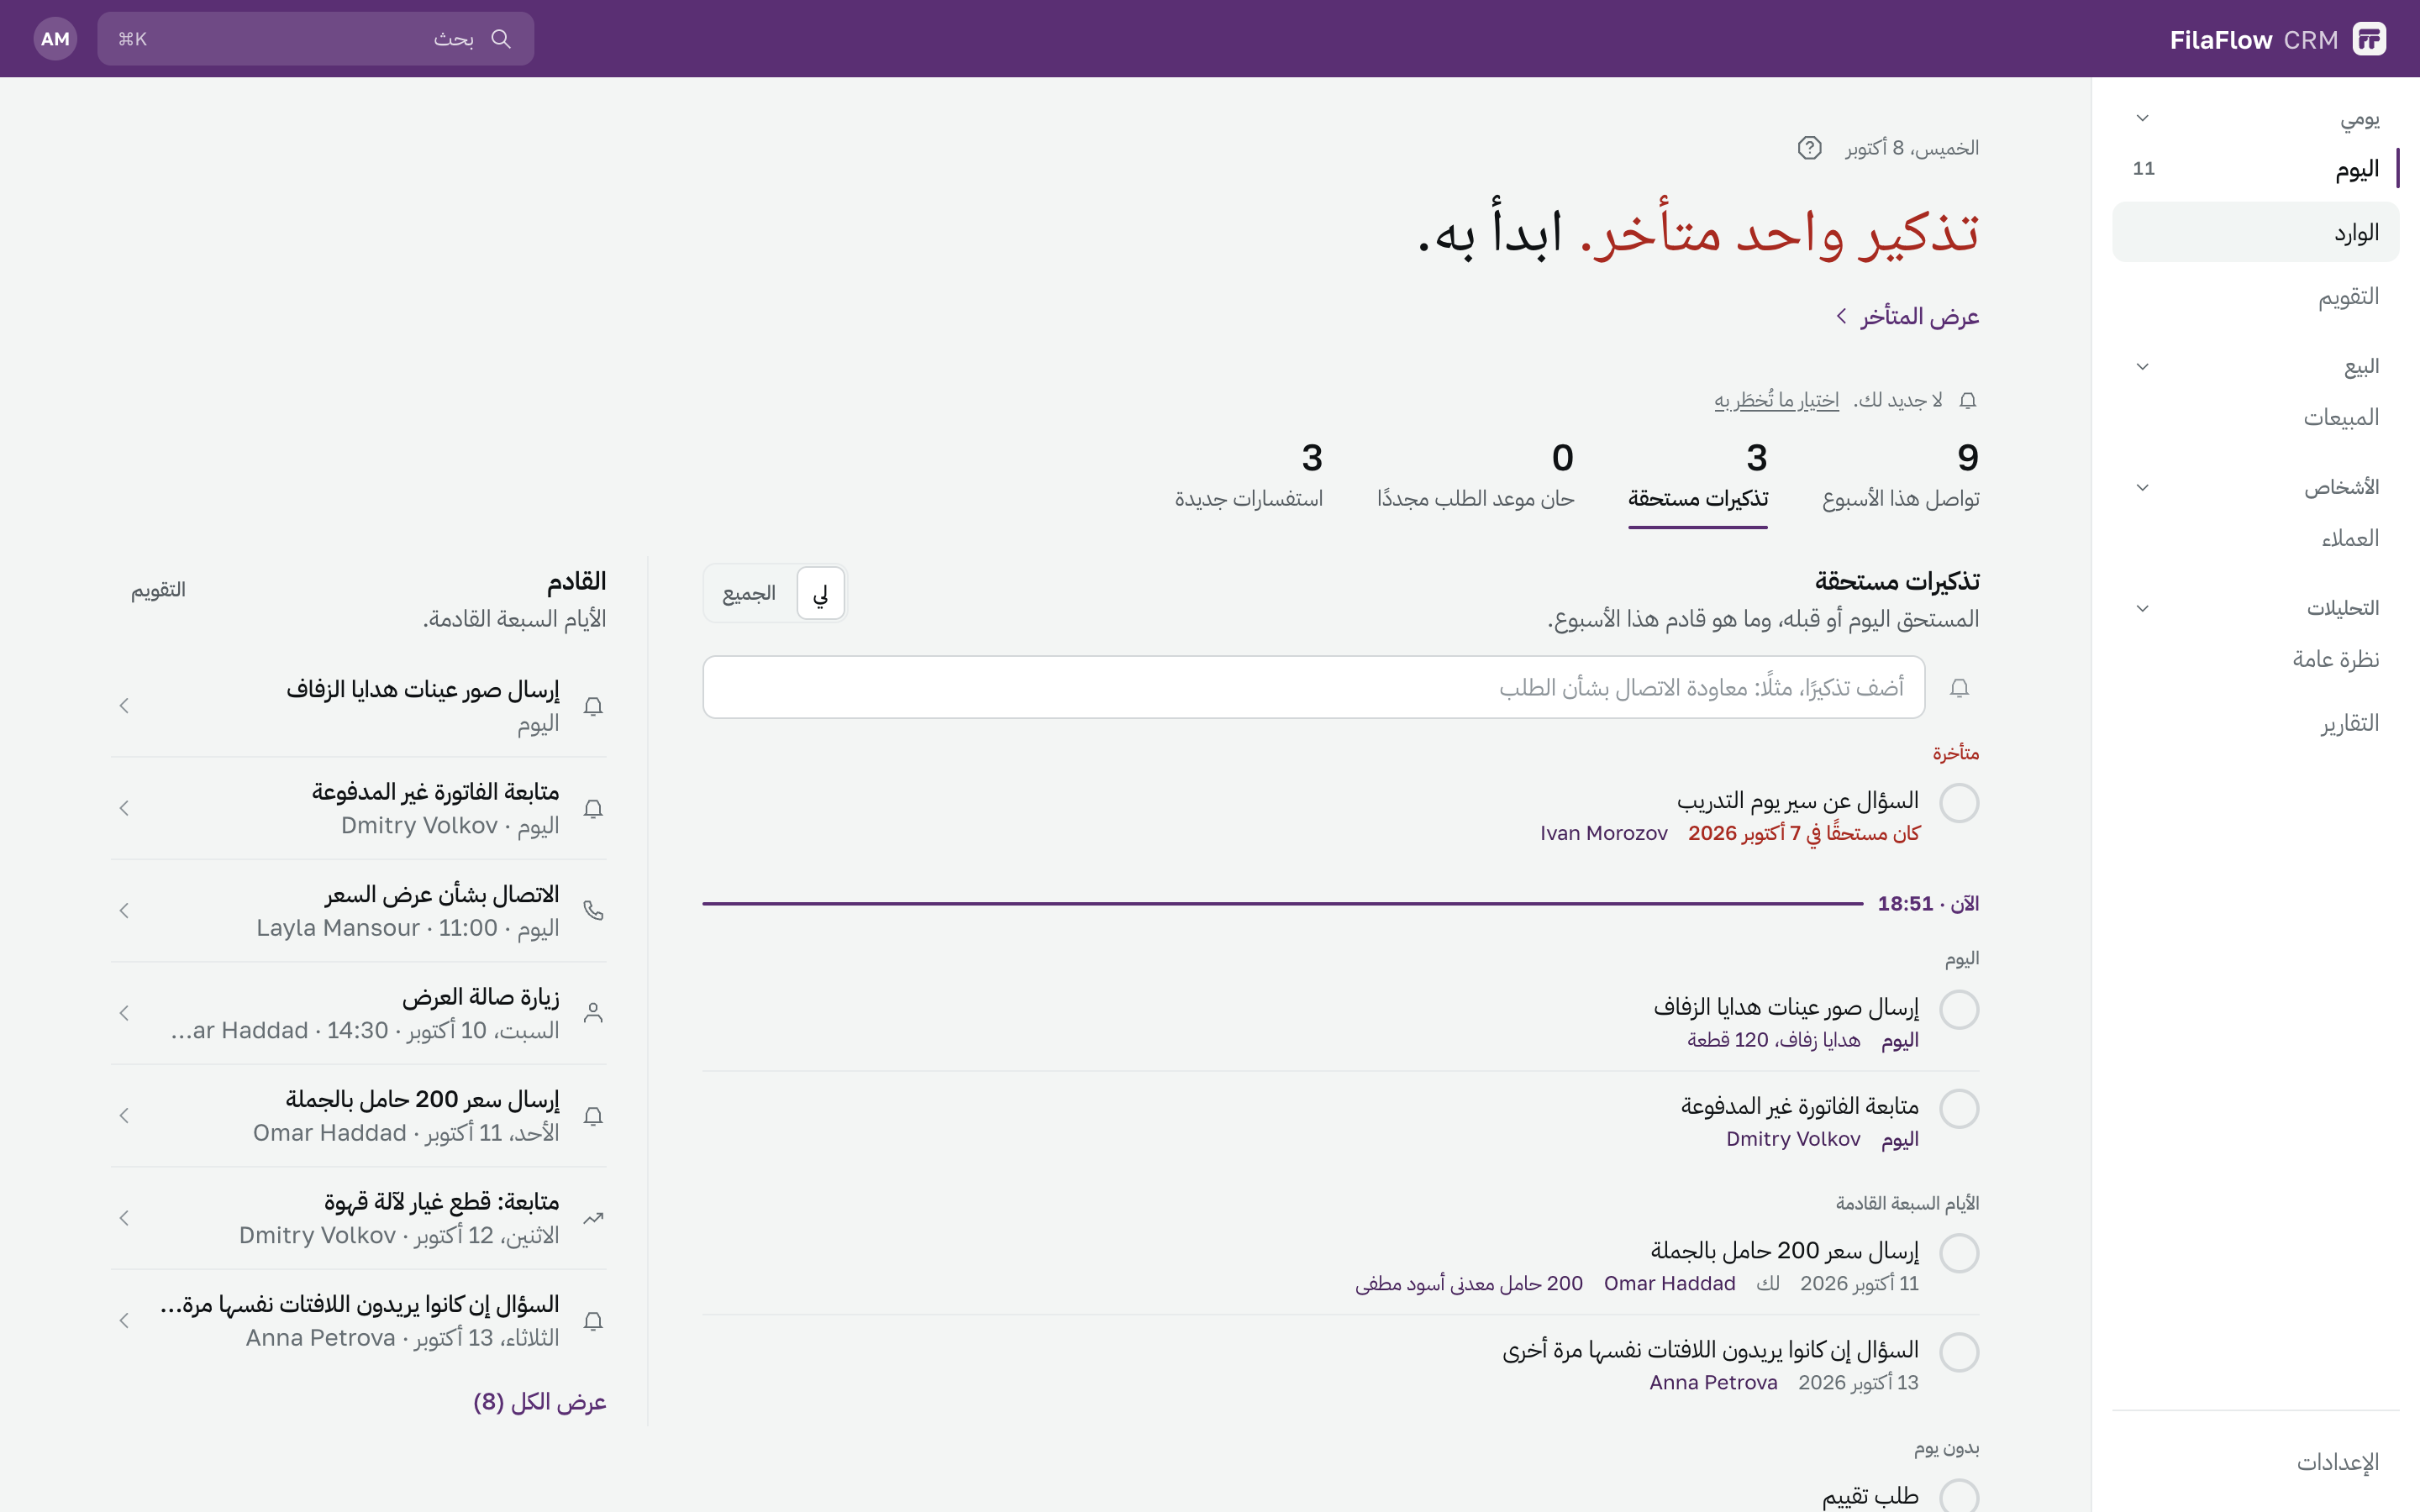Click the bell icon of upcoming 'السؤال إن كانوا يريدون اللافتات'
The width and height of the screenshot is (2420, 1512).
(x=593, y=1321)
